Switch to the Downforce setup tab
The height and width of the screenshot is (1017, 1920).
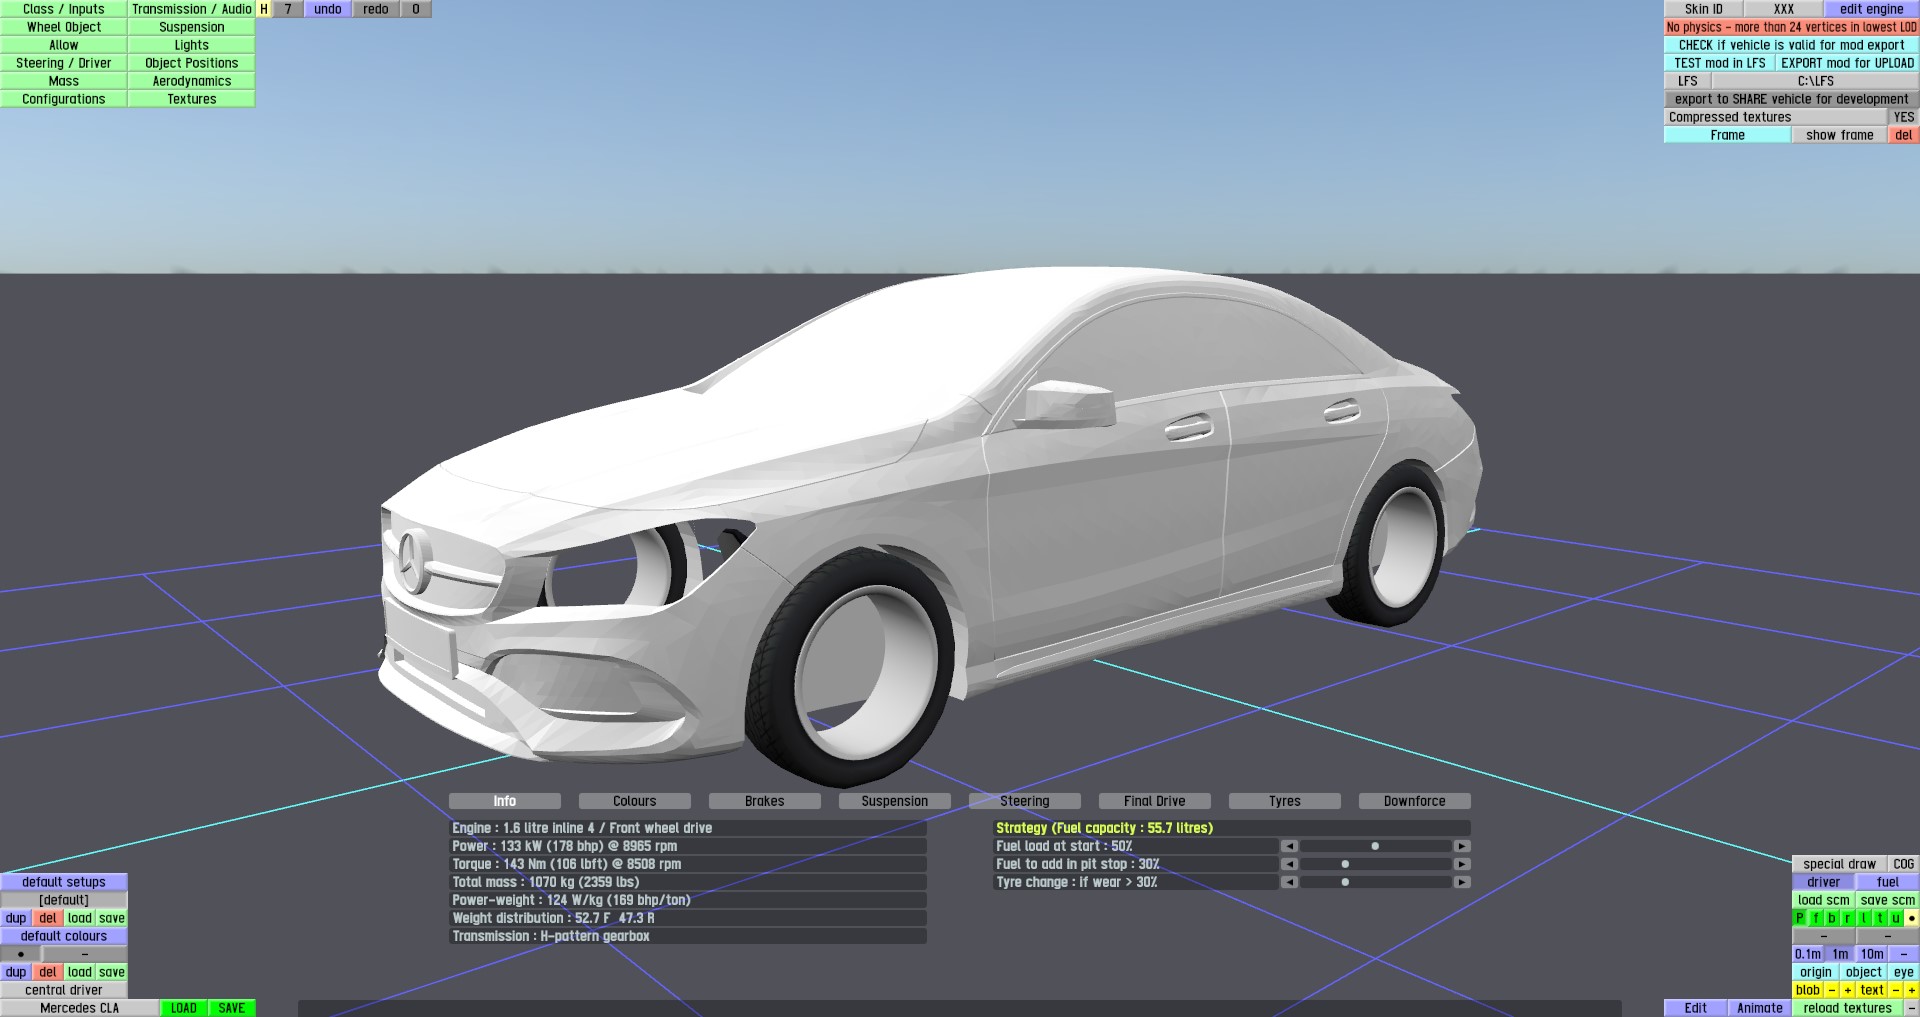click(1415, 801)
